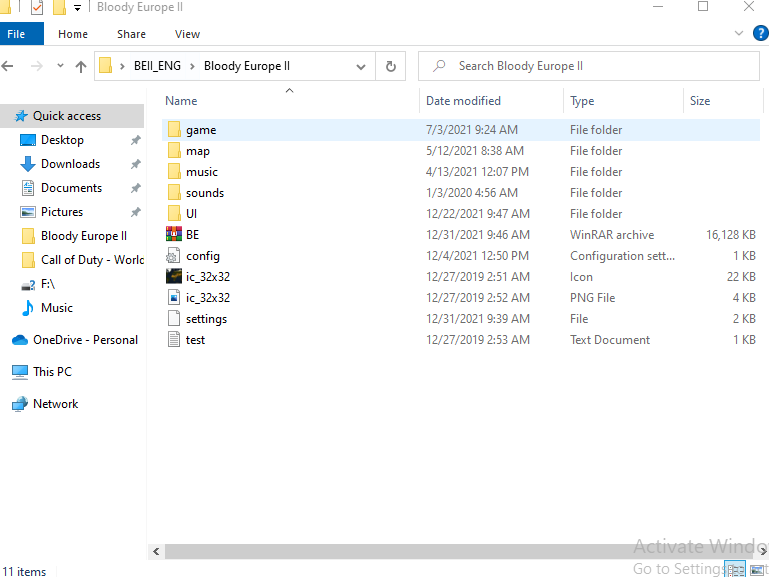Open Downloads in the navigation pane

70,164
